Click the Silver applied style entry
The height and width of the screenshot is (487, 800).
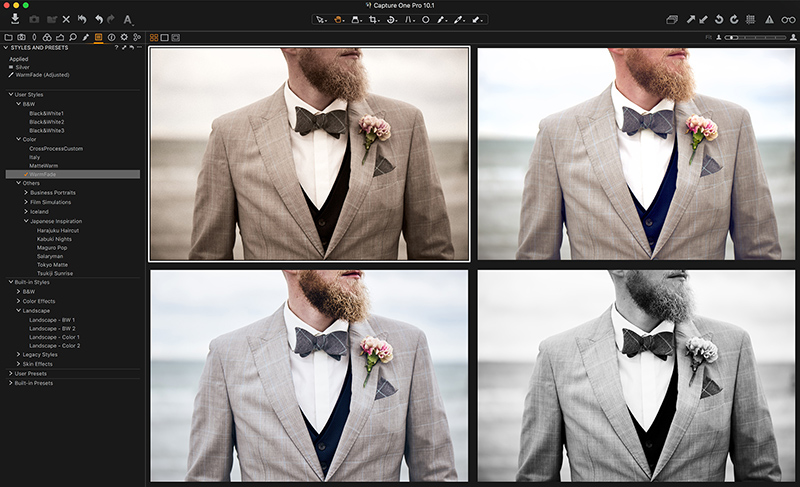click(22, 67)
